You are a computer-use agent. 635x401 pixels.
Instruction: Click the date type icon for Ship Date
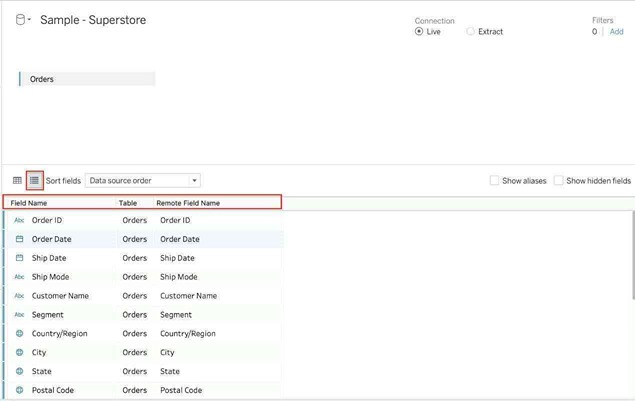pyautogui.click(x=19, y=259)
